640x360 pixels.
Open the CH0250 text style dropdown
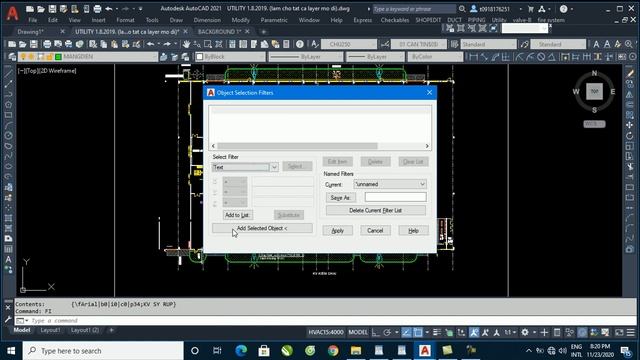click(349, 44)
